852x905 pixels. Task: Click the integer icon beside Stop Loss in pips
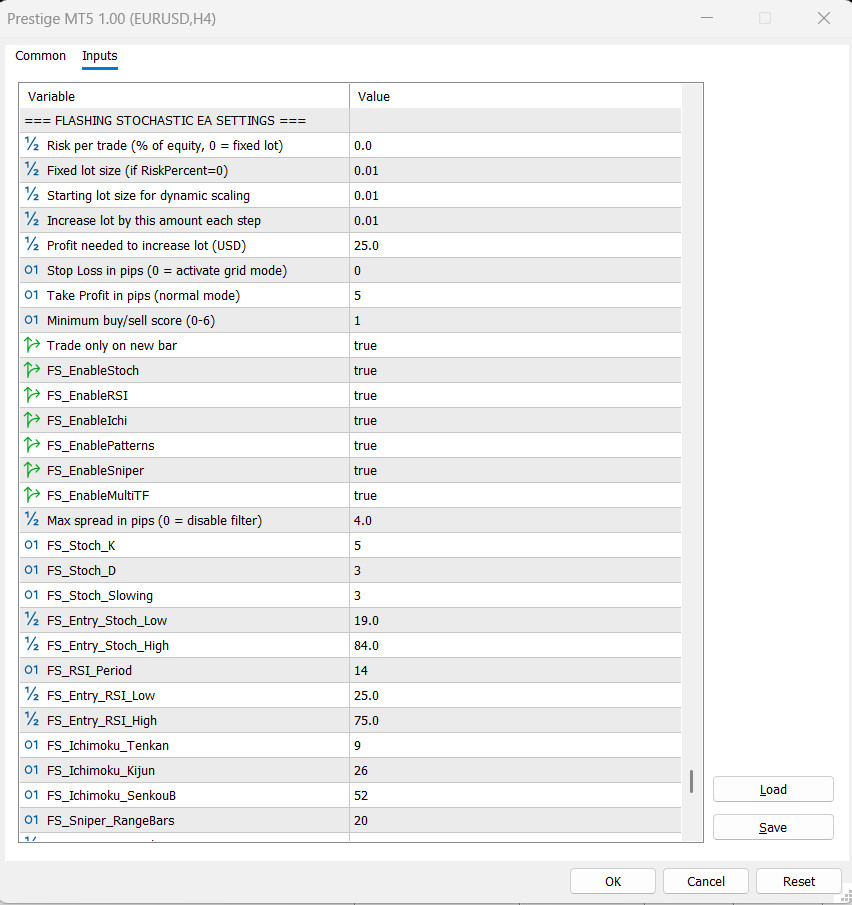32,270
